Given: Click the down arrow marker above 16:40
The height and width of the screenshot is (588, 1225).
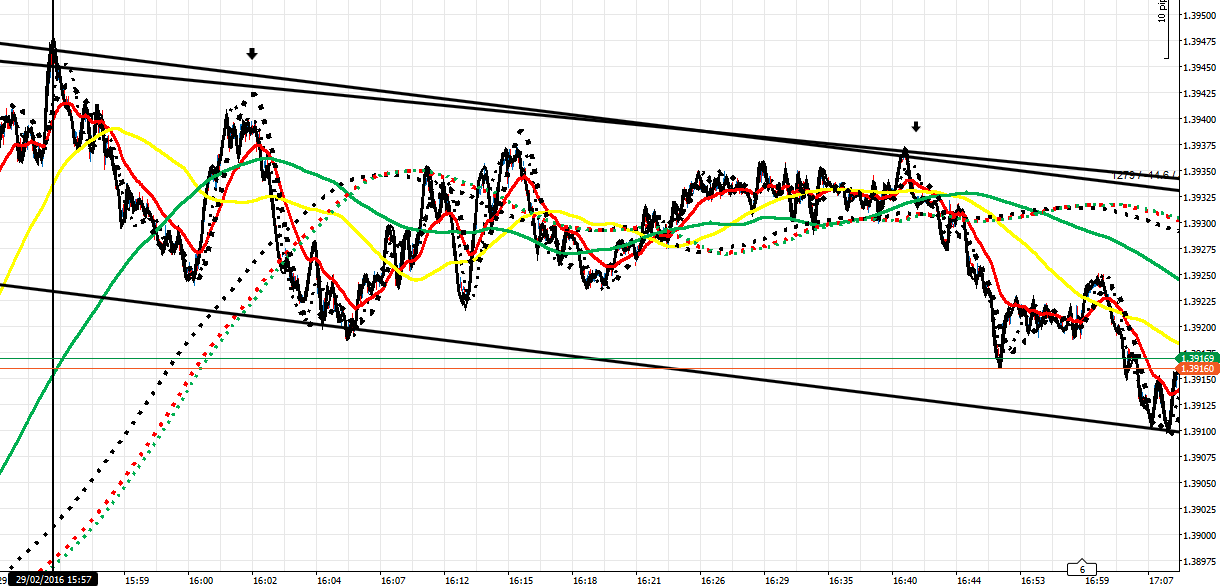Looking at the screenshot, I should [915, 127].
